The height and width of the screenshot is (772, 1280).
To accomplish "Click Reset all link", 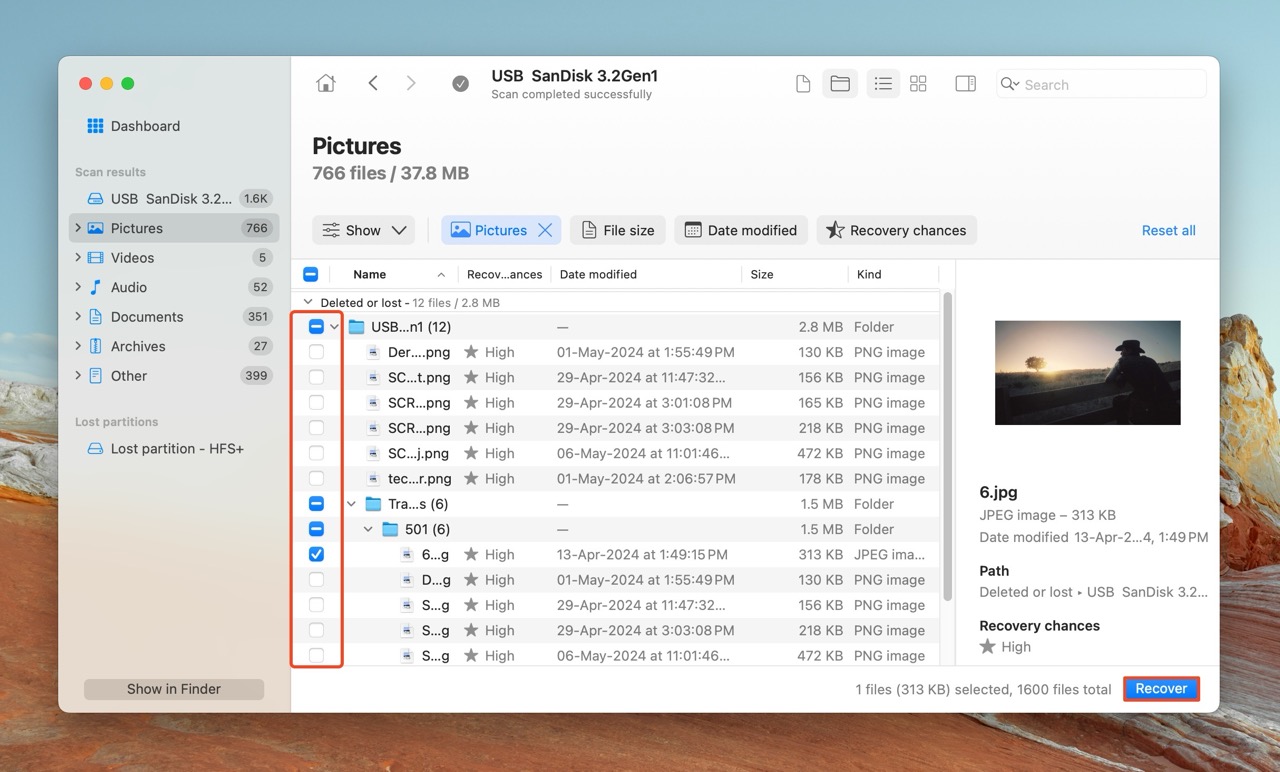I will tap(1168, 230).
